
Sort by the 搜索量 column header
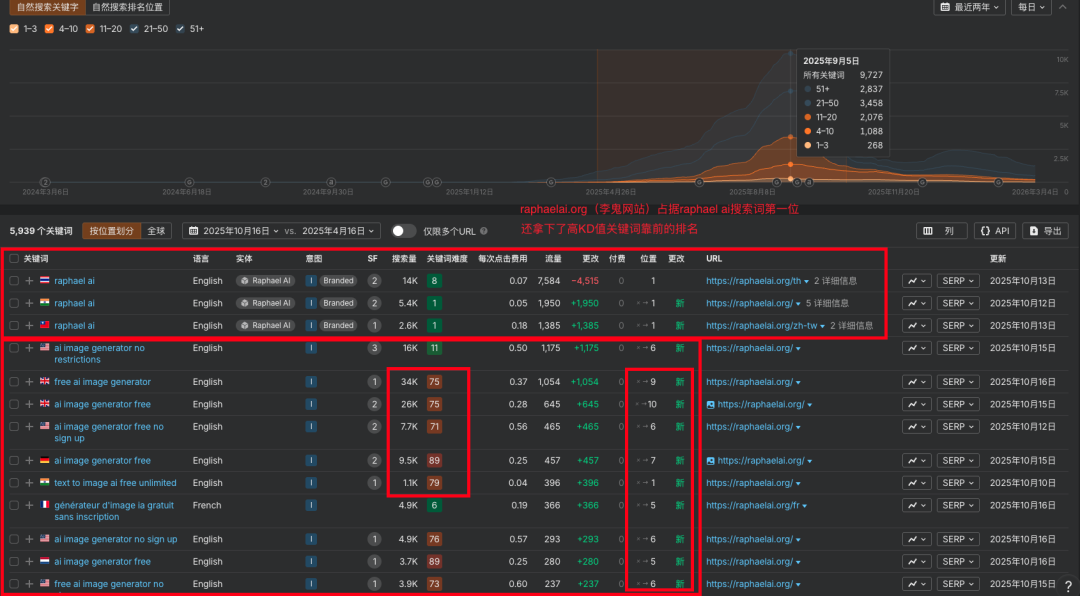(x=404, y=258)
